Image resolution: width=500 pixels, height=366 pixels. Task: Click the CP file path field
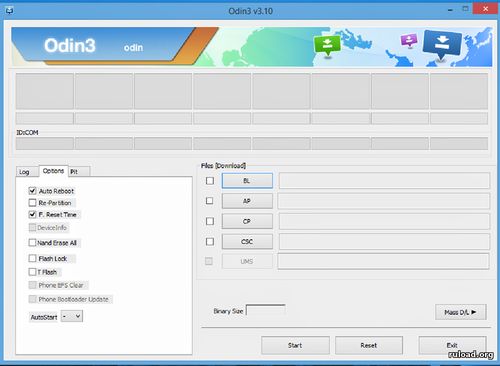pyautogui.click(x=384, y=221)
